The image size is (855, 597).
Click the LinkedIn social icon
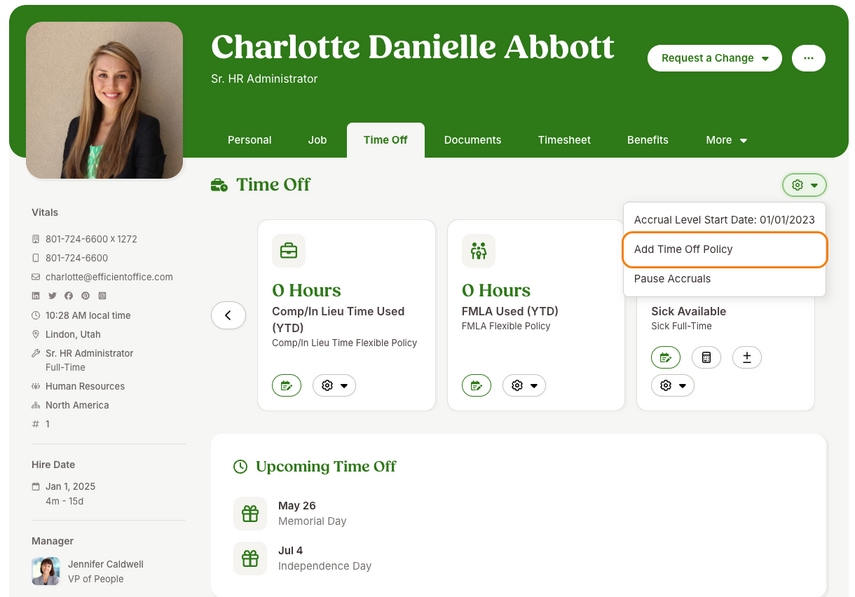(x=35, y=296)
